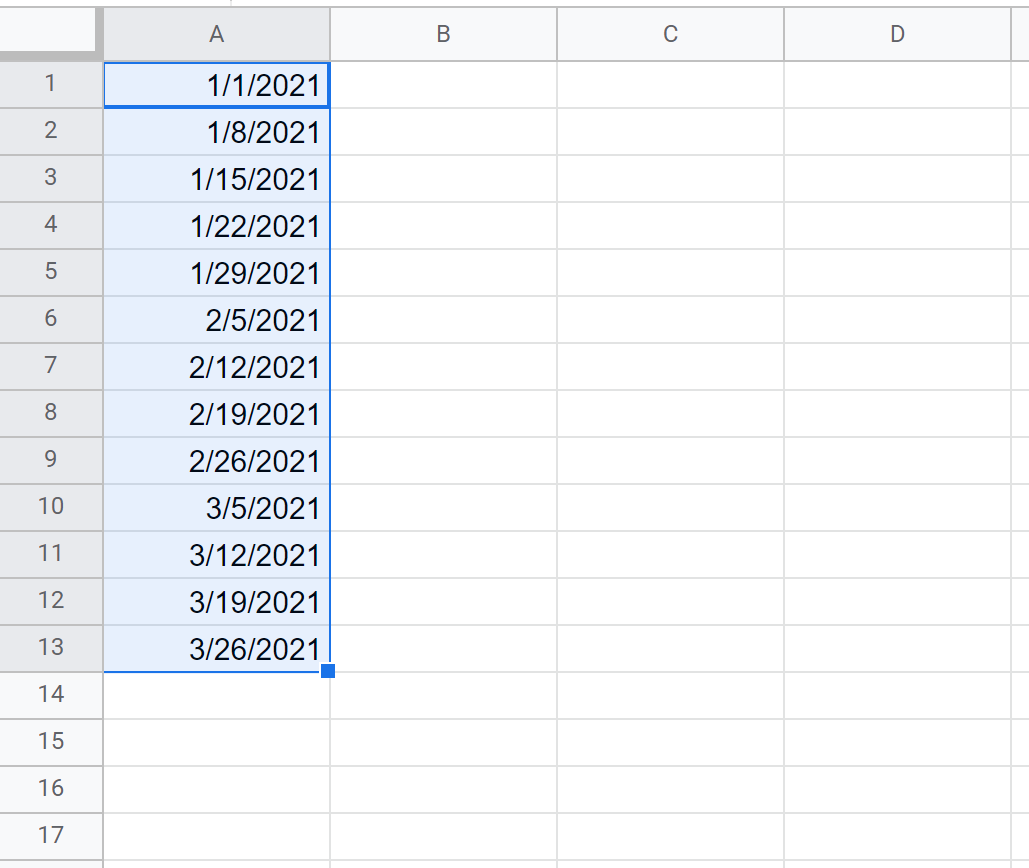Viewport: 1029px width, 868px height.
Task: Click row 14 header
Action: click(51, 695)
